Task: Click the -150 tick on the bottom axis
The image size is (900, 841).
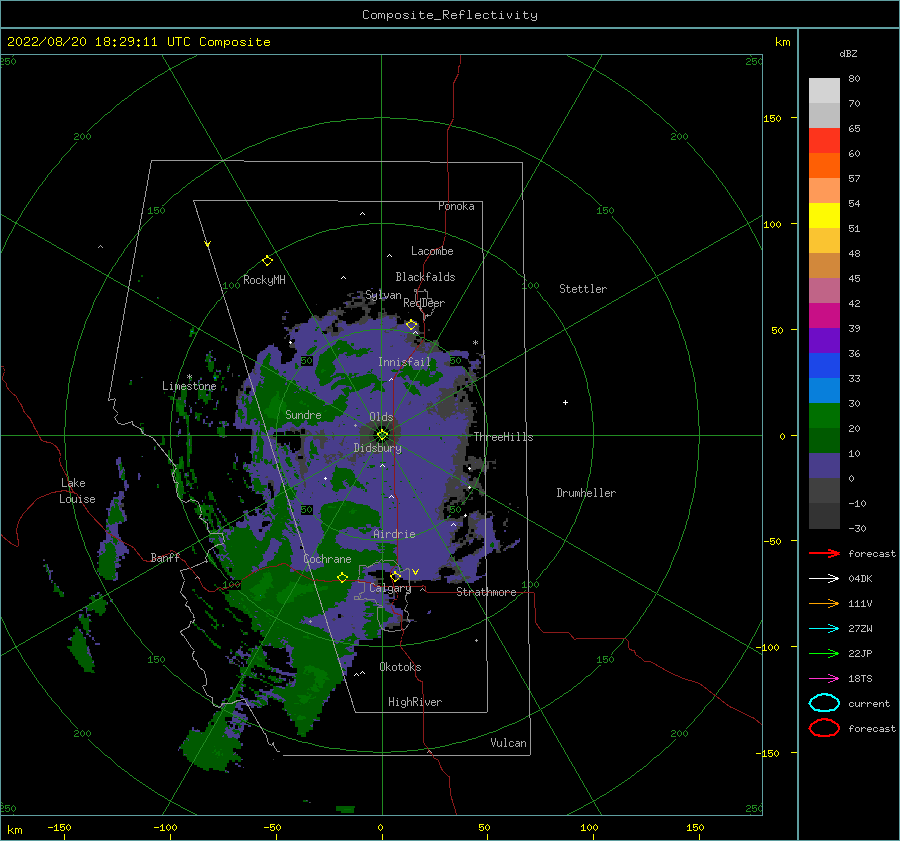Action: 59,827
